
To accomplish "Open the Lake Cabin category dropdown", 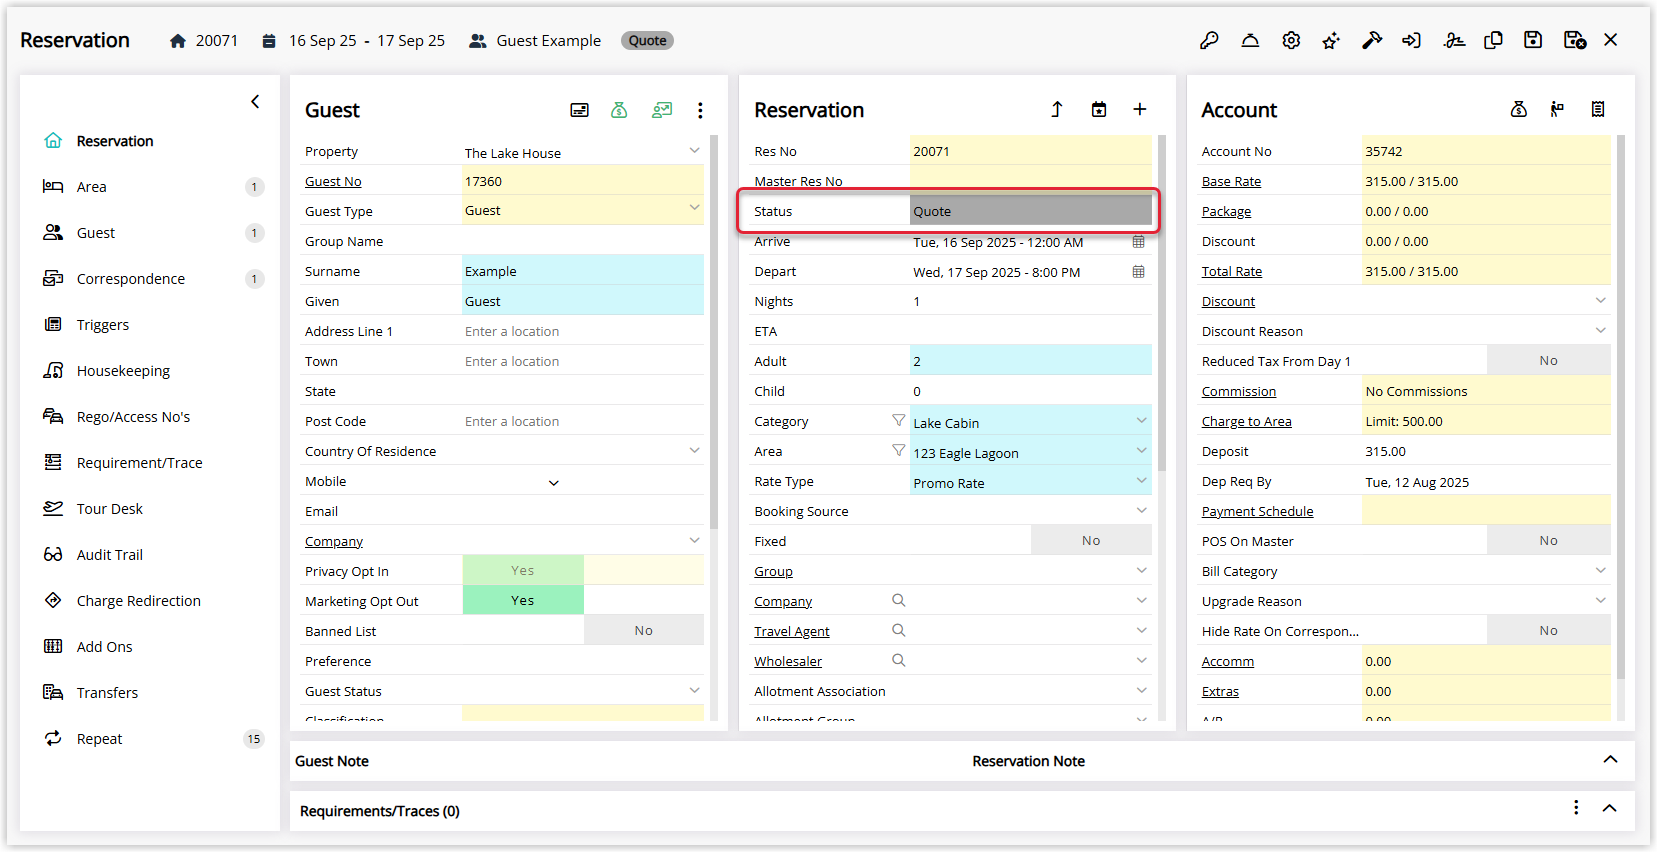I will point(1141,420).
